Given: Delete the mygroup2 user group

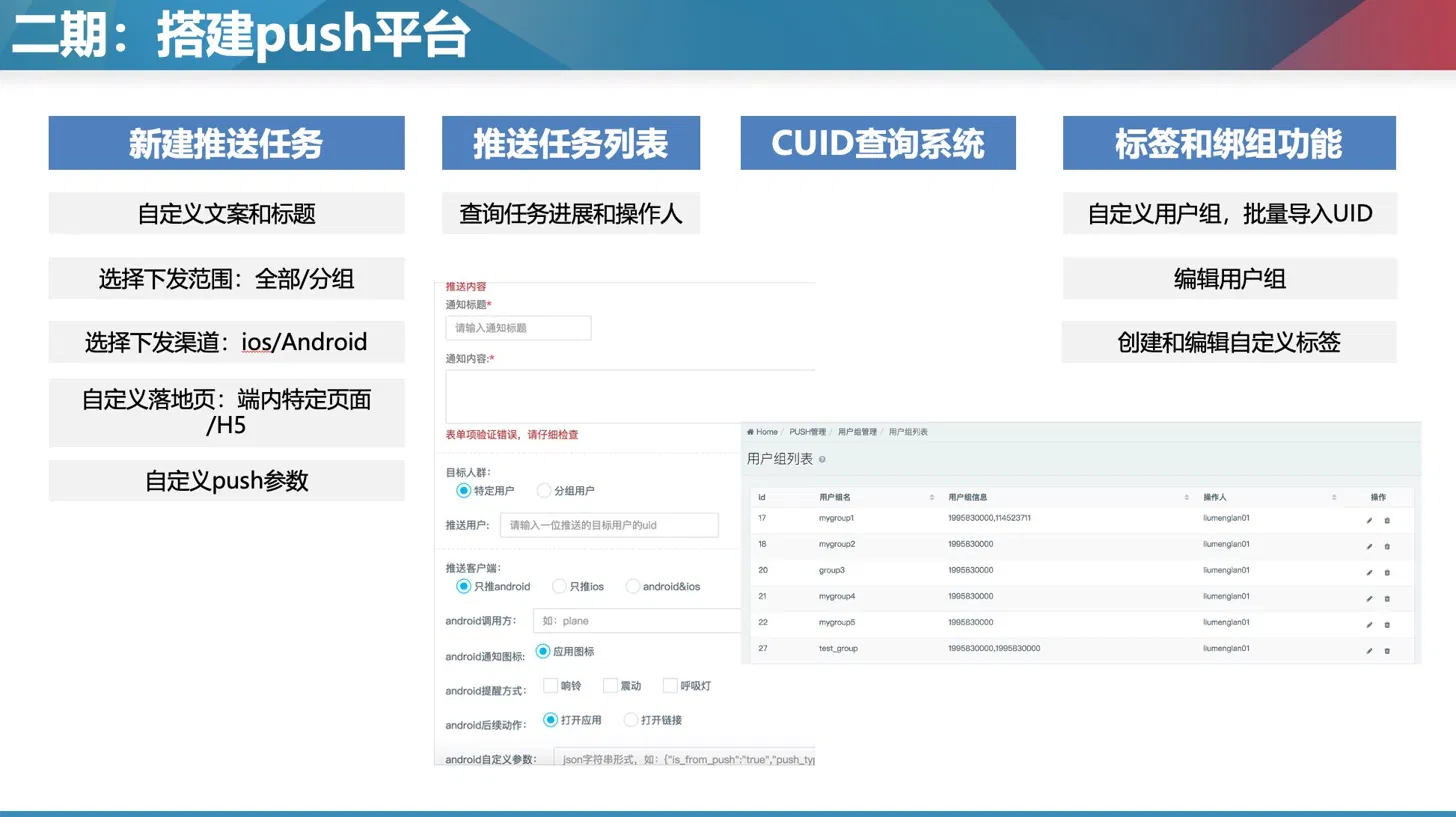Looking at the screenshot, I should pyautogui.click(x=1387, y=546).
